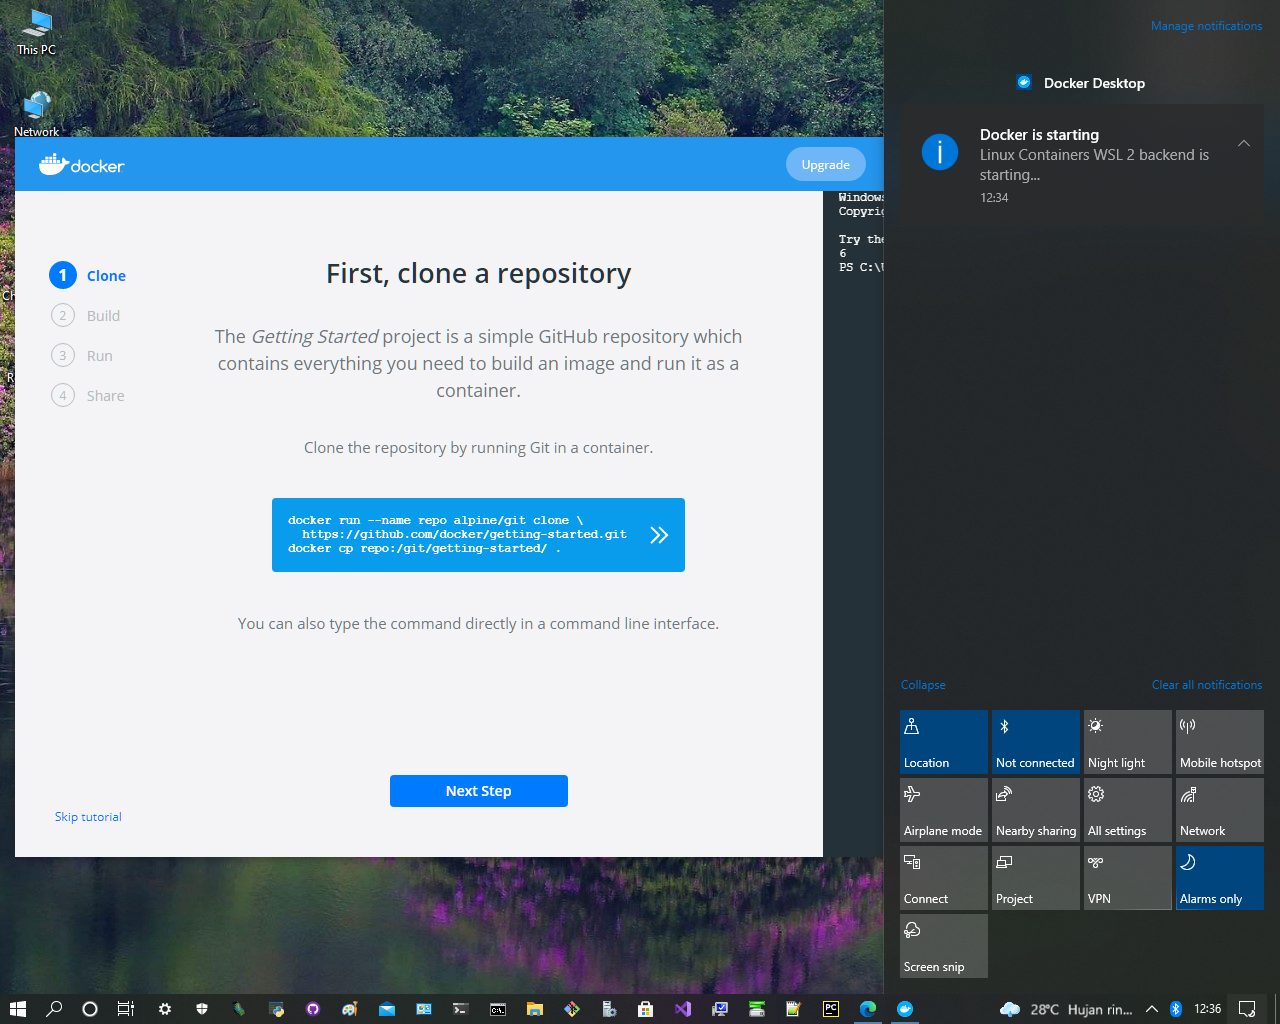Run the clone command via double-arrow icon
Screen dimensions: 1280x1024
[658, 535]
